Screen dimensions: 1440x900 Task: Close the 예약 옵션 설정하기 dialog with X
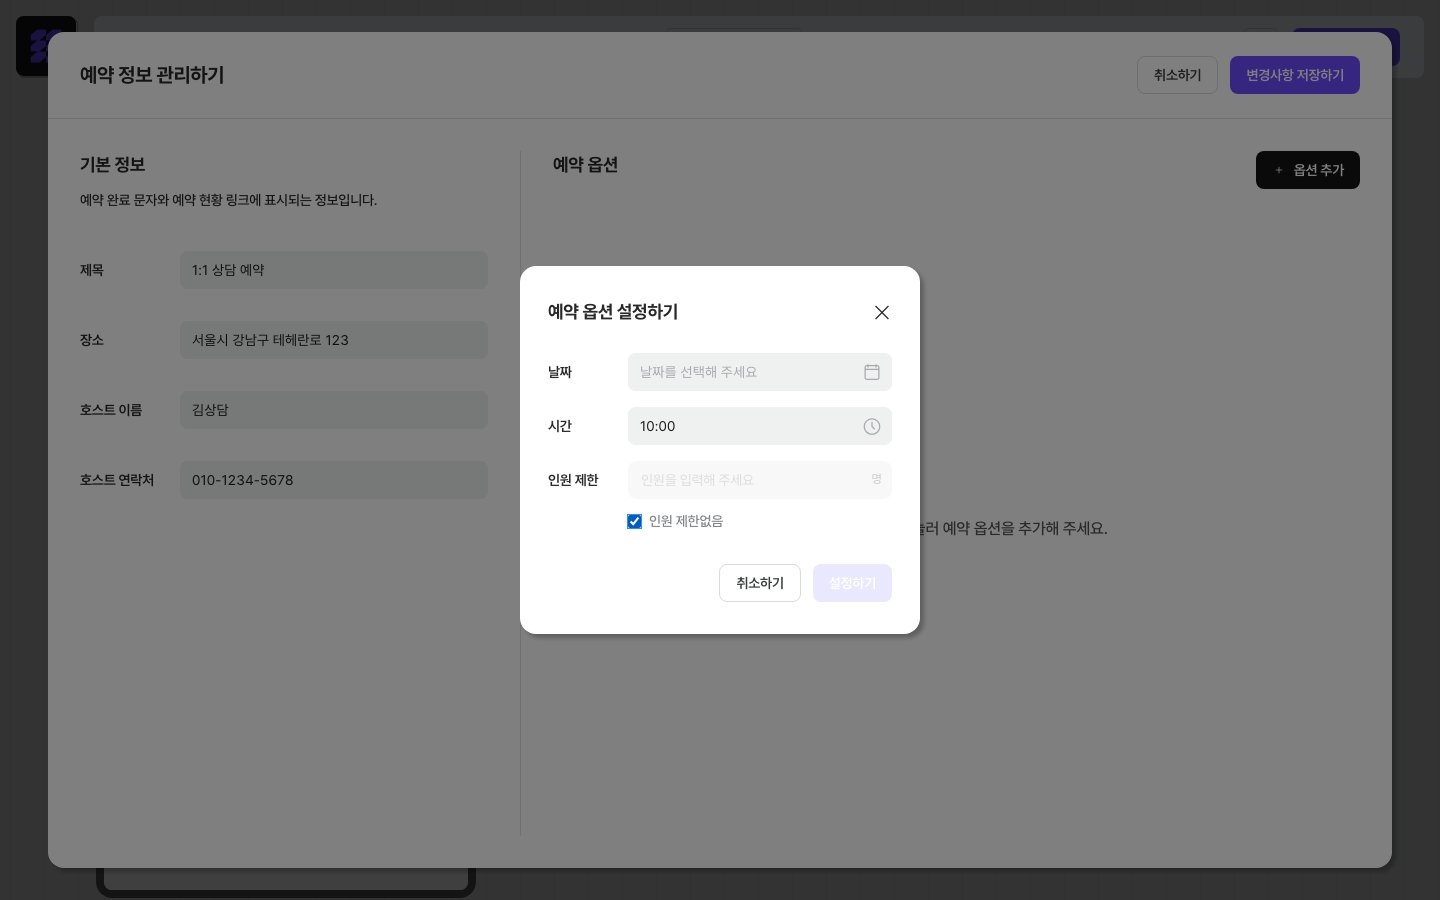882,313
